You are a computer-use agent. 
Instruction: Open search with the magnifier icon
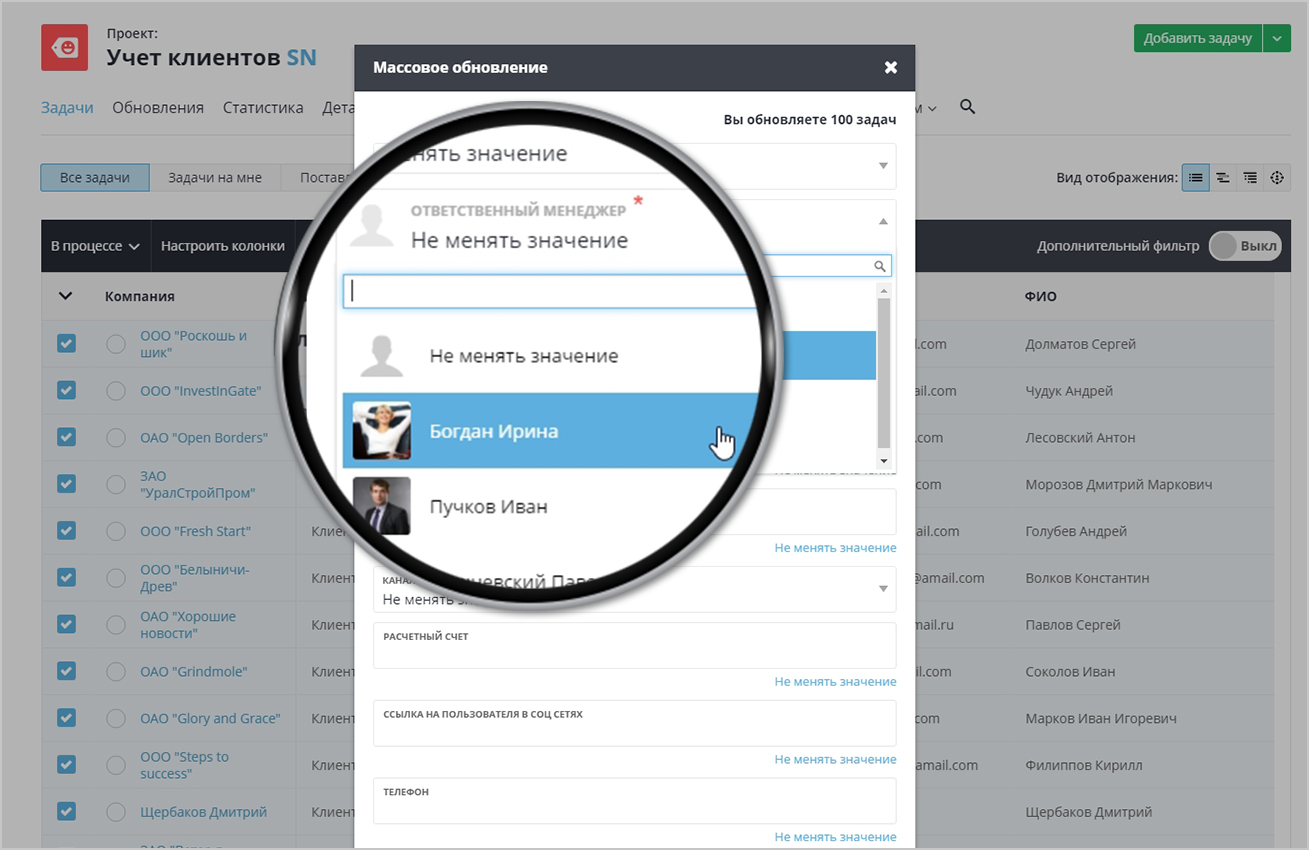967,107
